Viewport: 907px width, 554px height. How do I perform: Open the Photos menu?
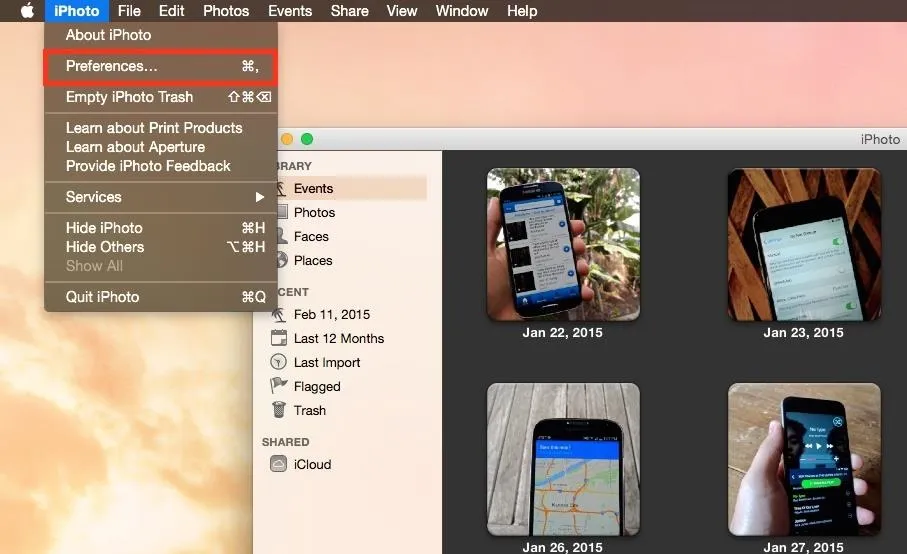point(226,11)
